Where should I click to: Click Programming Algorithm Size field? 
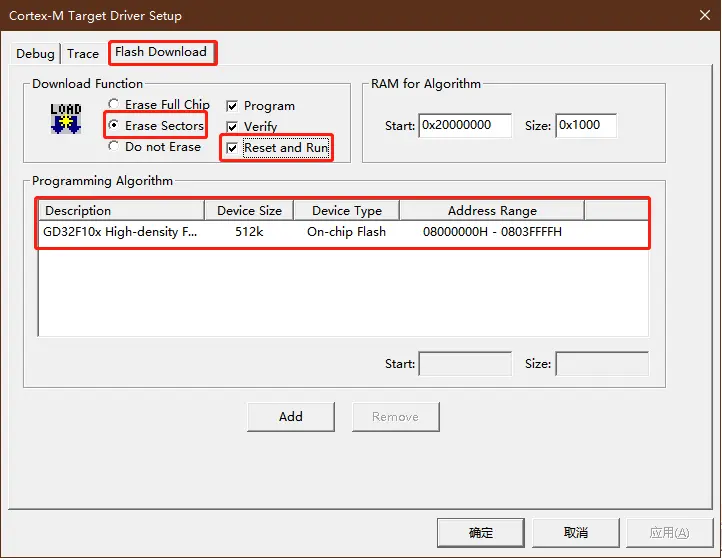[602, 364]
